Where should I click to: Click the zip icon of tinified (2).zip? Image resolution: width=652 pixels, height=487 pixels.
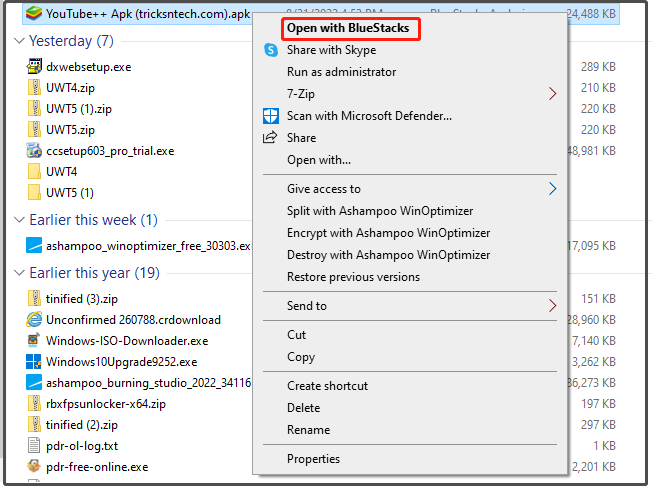click(x=34, y=424)
